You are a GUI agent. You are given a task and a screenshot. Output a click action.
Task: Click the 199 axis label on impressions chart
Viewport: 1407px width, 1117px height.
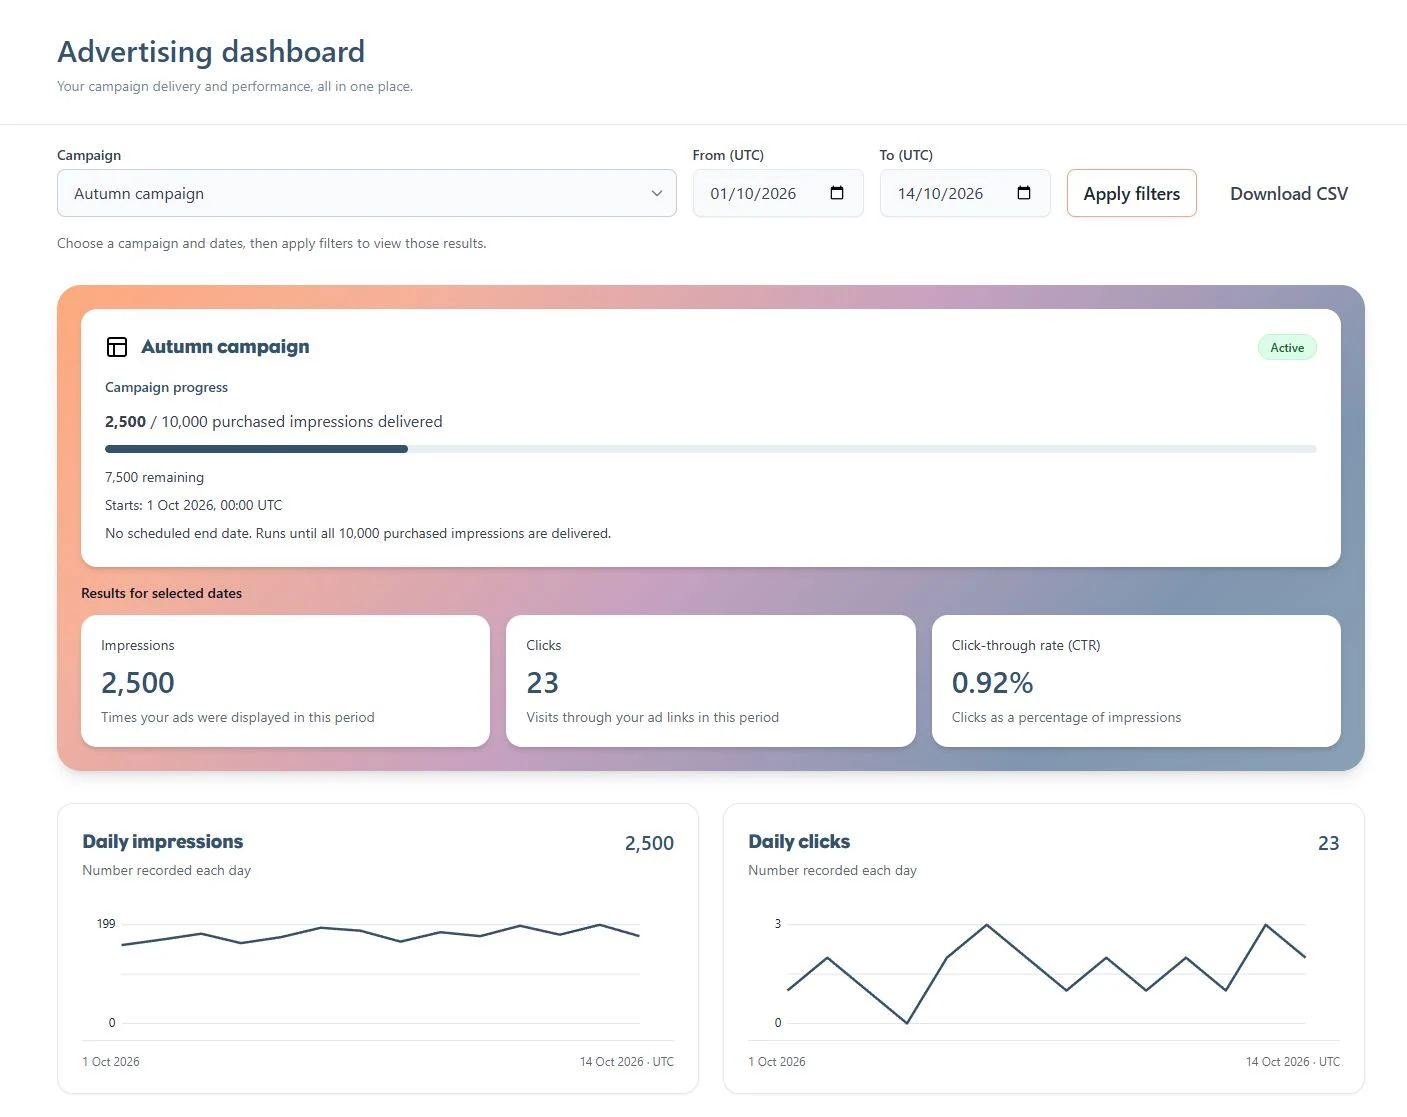pyautogui.click(x=106, y=924)
